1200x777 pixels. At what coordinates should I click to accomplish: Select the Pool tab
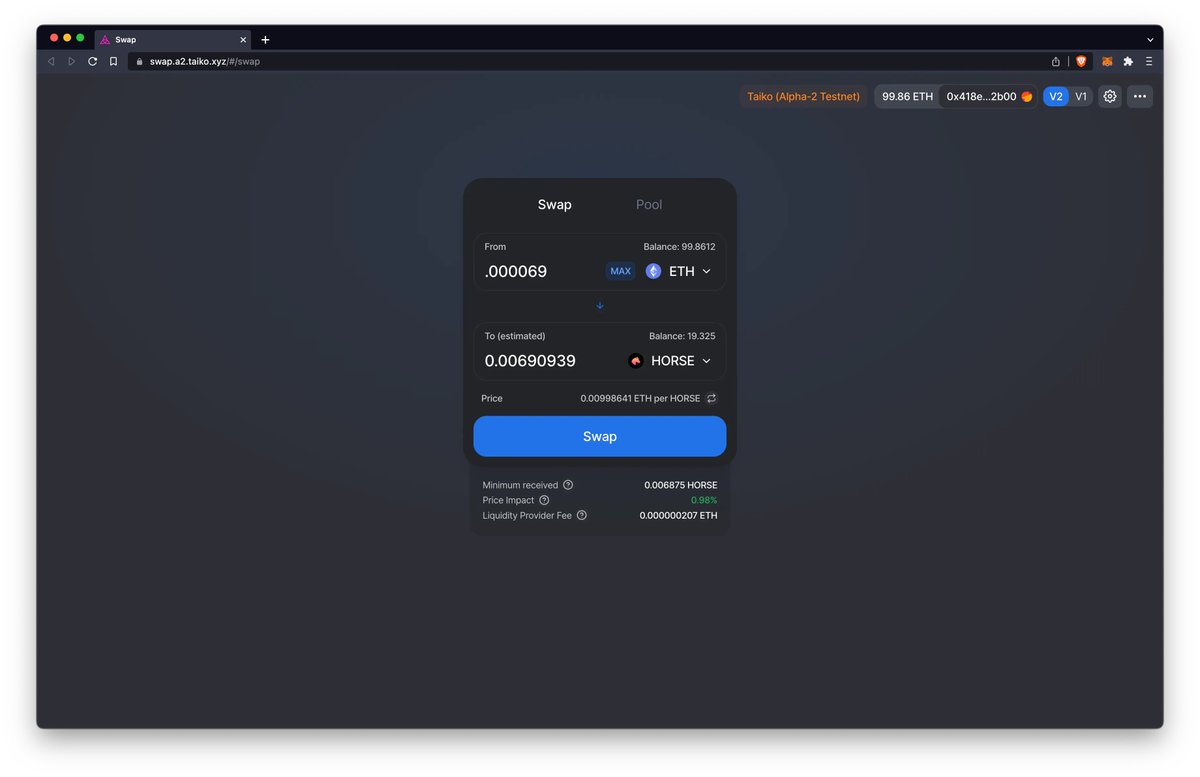coord(649,204)
